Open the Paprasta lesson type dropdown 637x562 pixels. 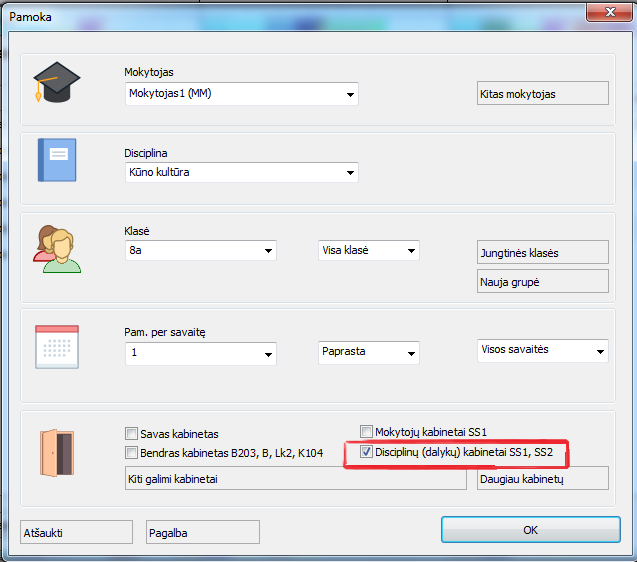tap(410, 353)
